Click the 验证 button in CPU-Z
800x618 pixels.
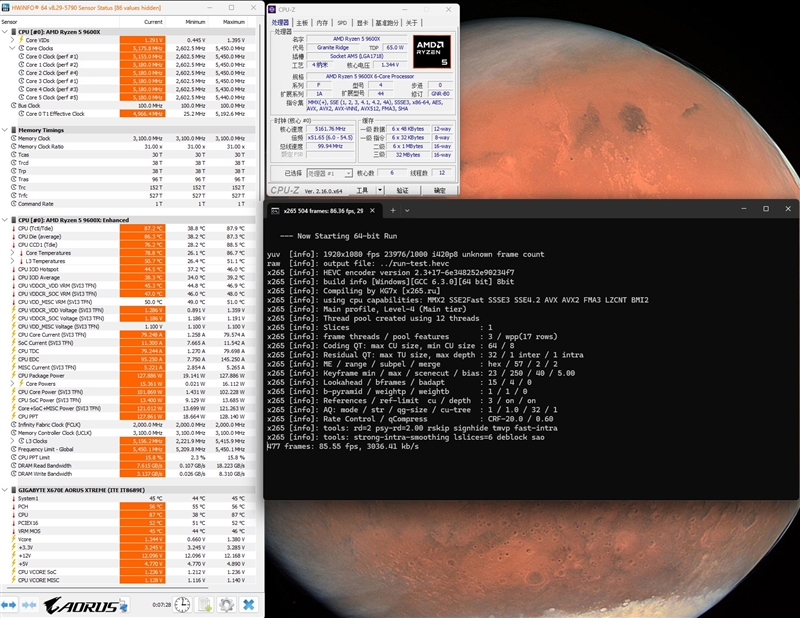pyautogui.click(x=402, y=189)
